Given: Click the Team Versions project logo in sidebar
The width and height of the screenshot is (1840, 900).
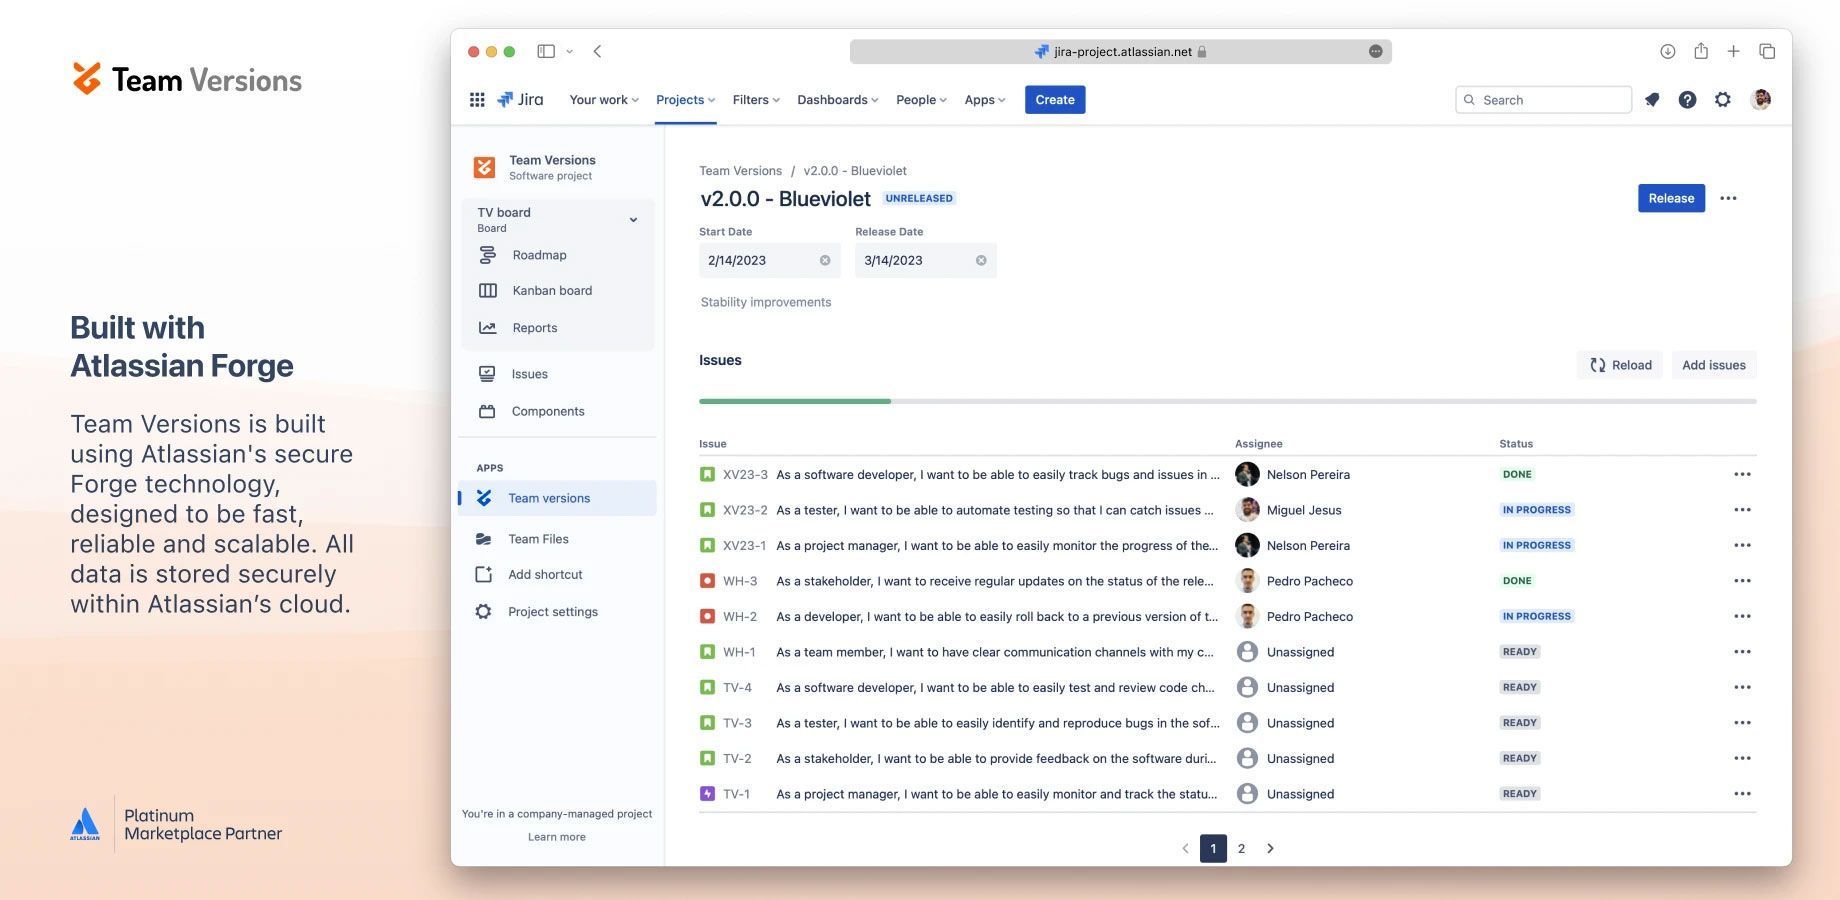Looking at the screenshot, I should 484,167.
